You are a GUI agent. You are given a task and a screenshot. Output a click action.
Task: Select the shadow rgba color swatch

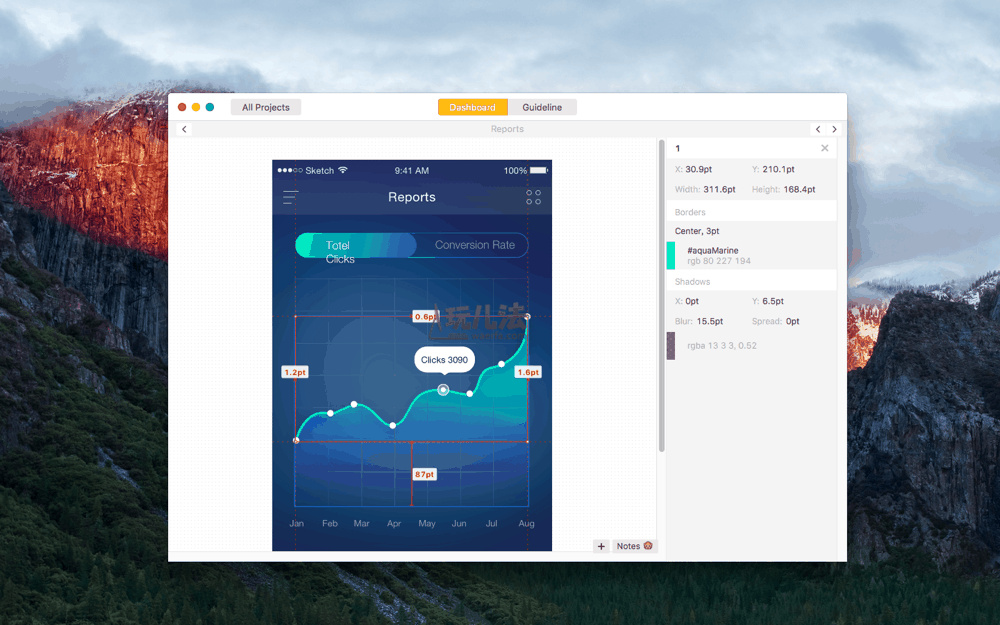[x=671, y=346]
